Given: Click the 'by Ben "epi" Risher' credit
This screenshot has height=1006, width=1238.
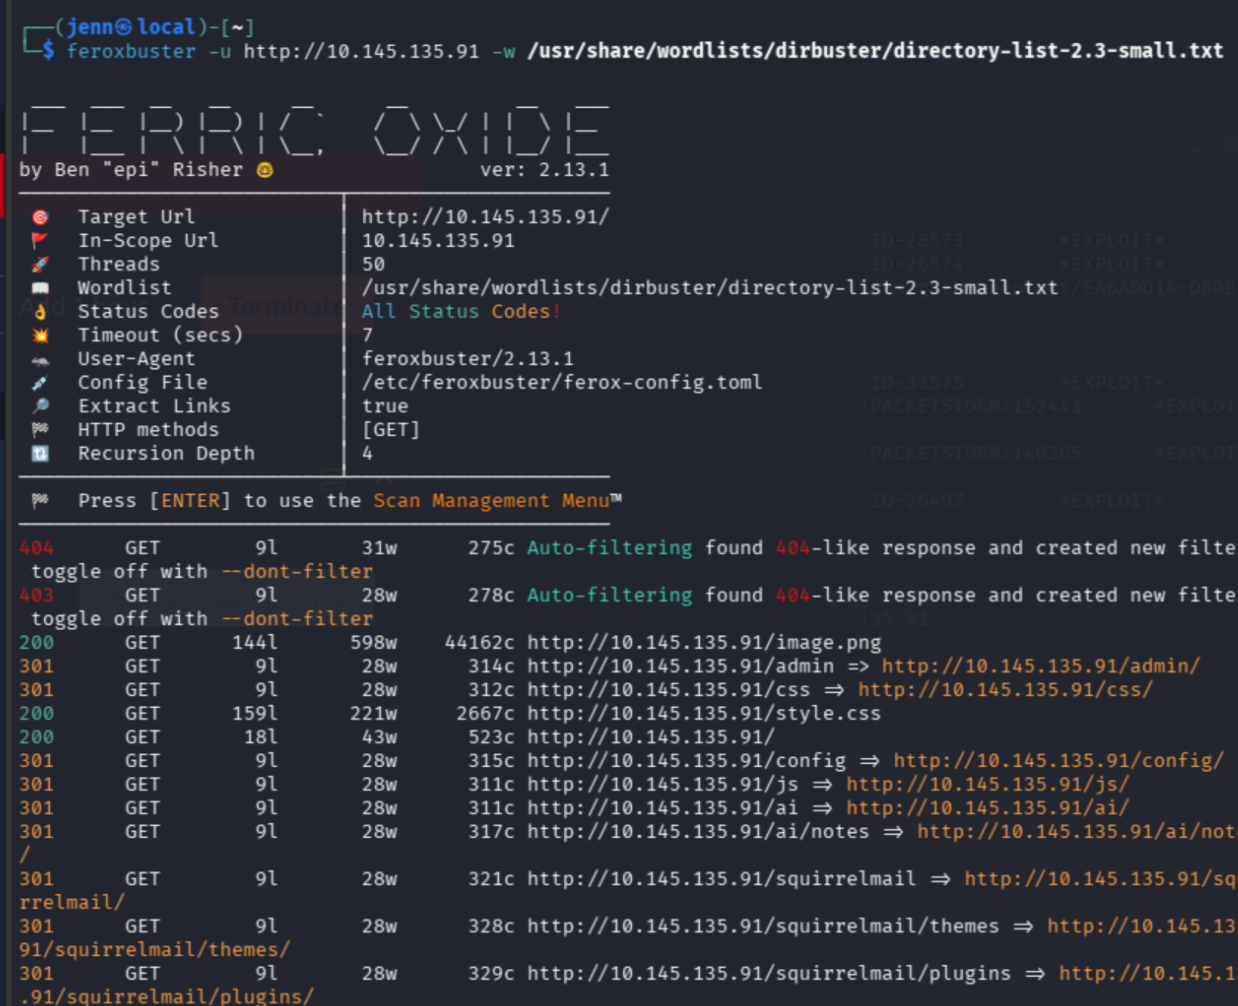Looking at the screenshot, I should tap(131, 170).
